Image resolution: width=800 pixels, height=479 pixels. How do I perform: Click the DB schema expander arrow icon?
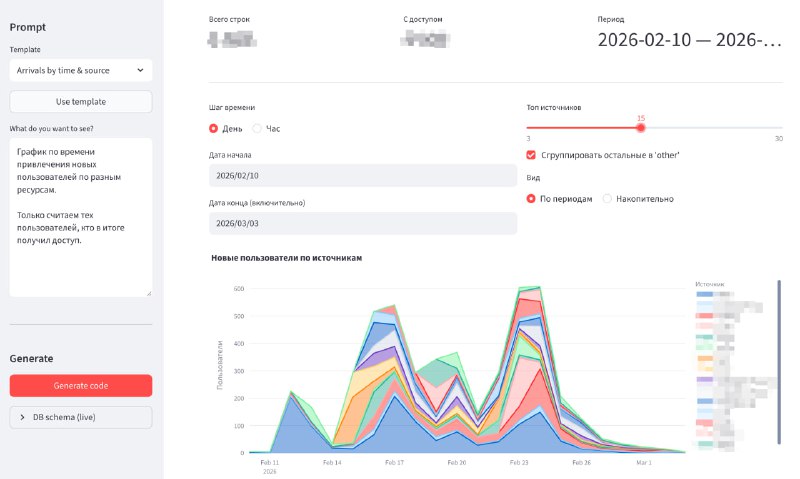tap(22, 417)
